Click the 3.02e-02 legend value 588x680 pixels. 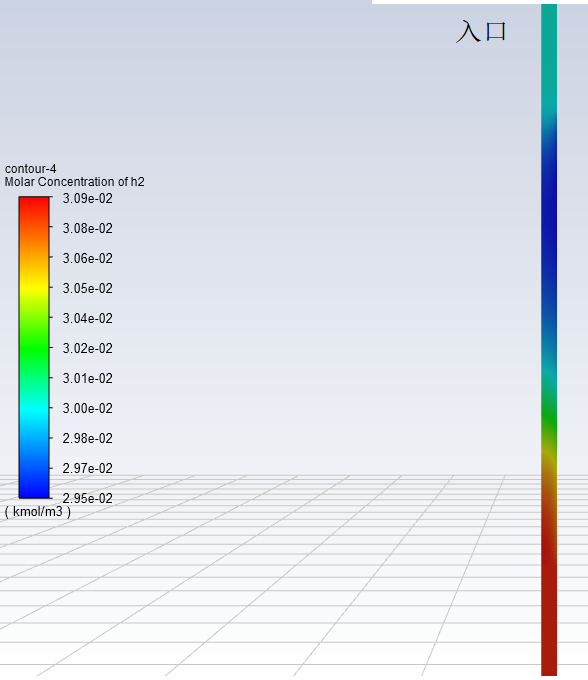click(88, 348)
